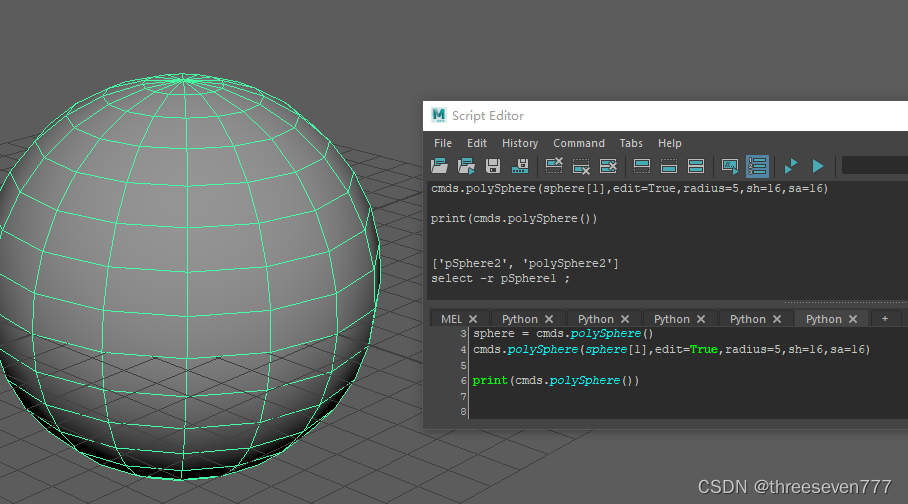Click the Clear History icon
Image resolution: width=908 pixels, height=504 pixels.
554,166
